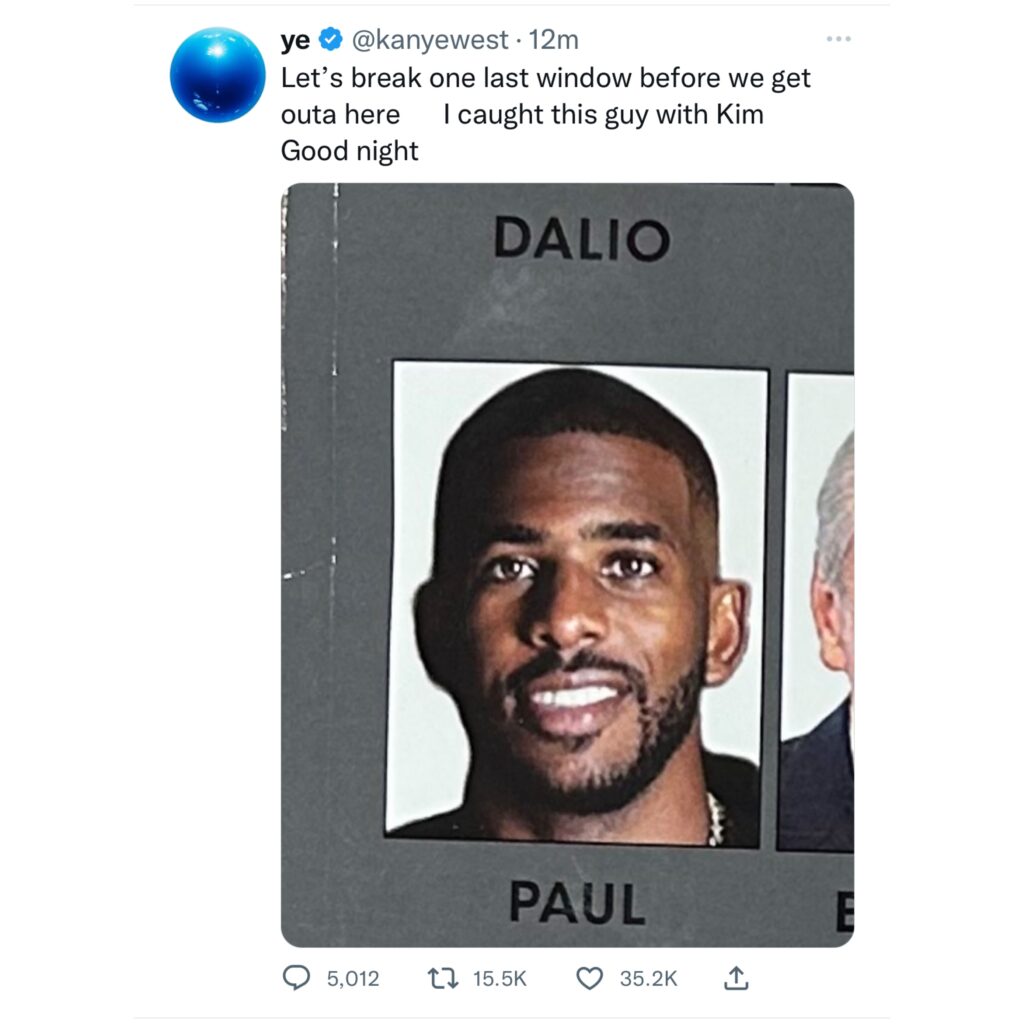Click the blue verified checkmark badge

[330, 40]
